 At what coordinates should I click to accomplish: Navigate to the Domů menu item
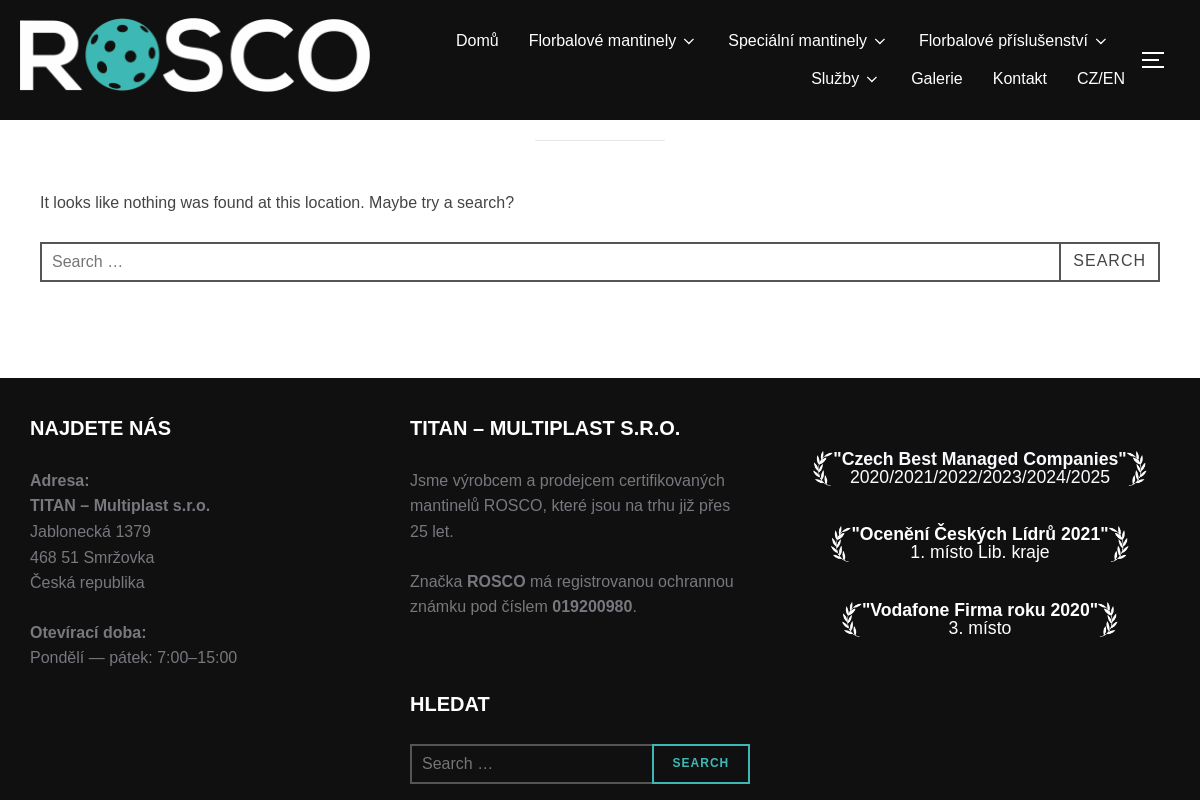click(477, 40)
